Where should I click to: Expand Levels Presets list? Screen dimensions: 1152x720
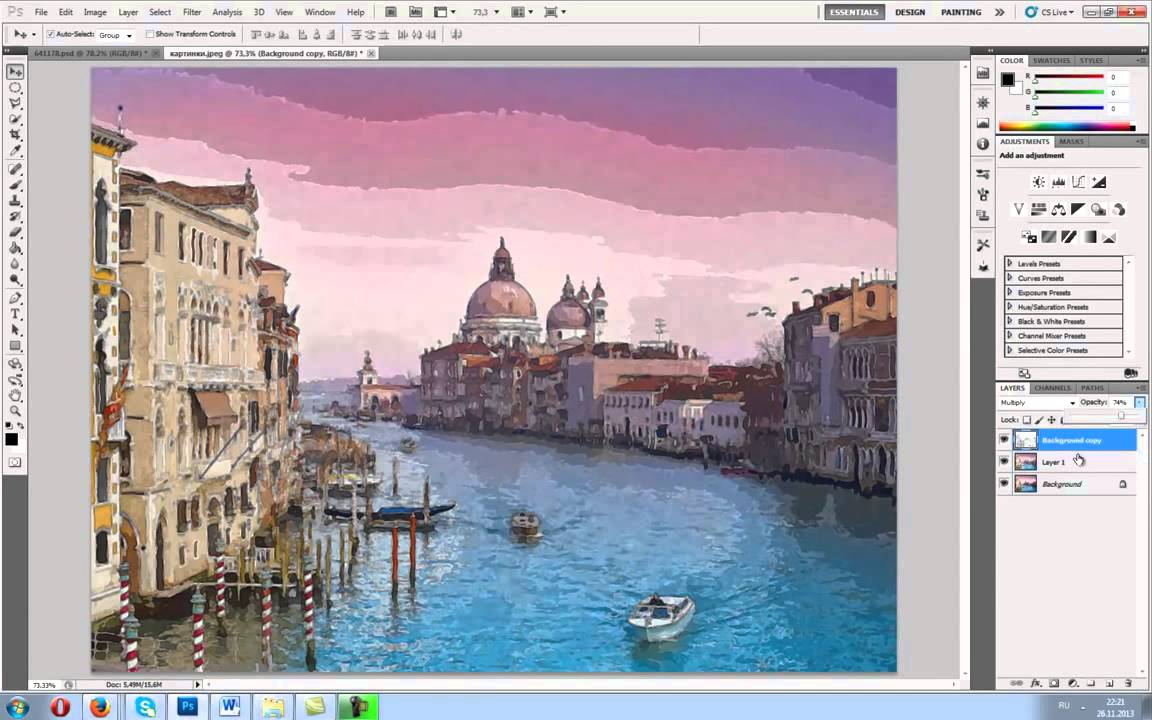click(x=1009, y=264)
